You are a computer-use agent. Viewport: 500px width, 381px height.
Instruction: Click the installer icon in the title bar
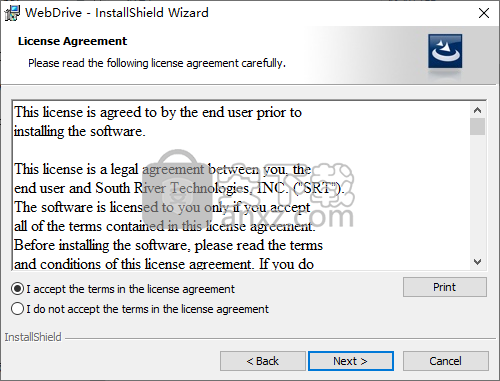(x=12, y=13)
